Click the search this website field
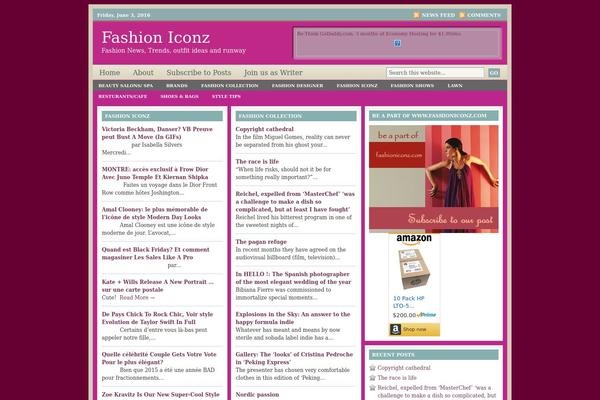This screenshot has height=400, width=600. click(x=435, y=72)
